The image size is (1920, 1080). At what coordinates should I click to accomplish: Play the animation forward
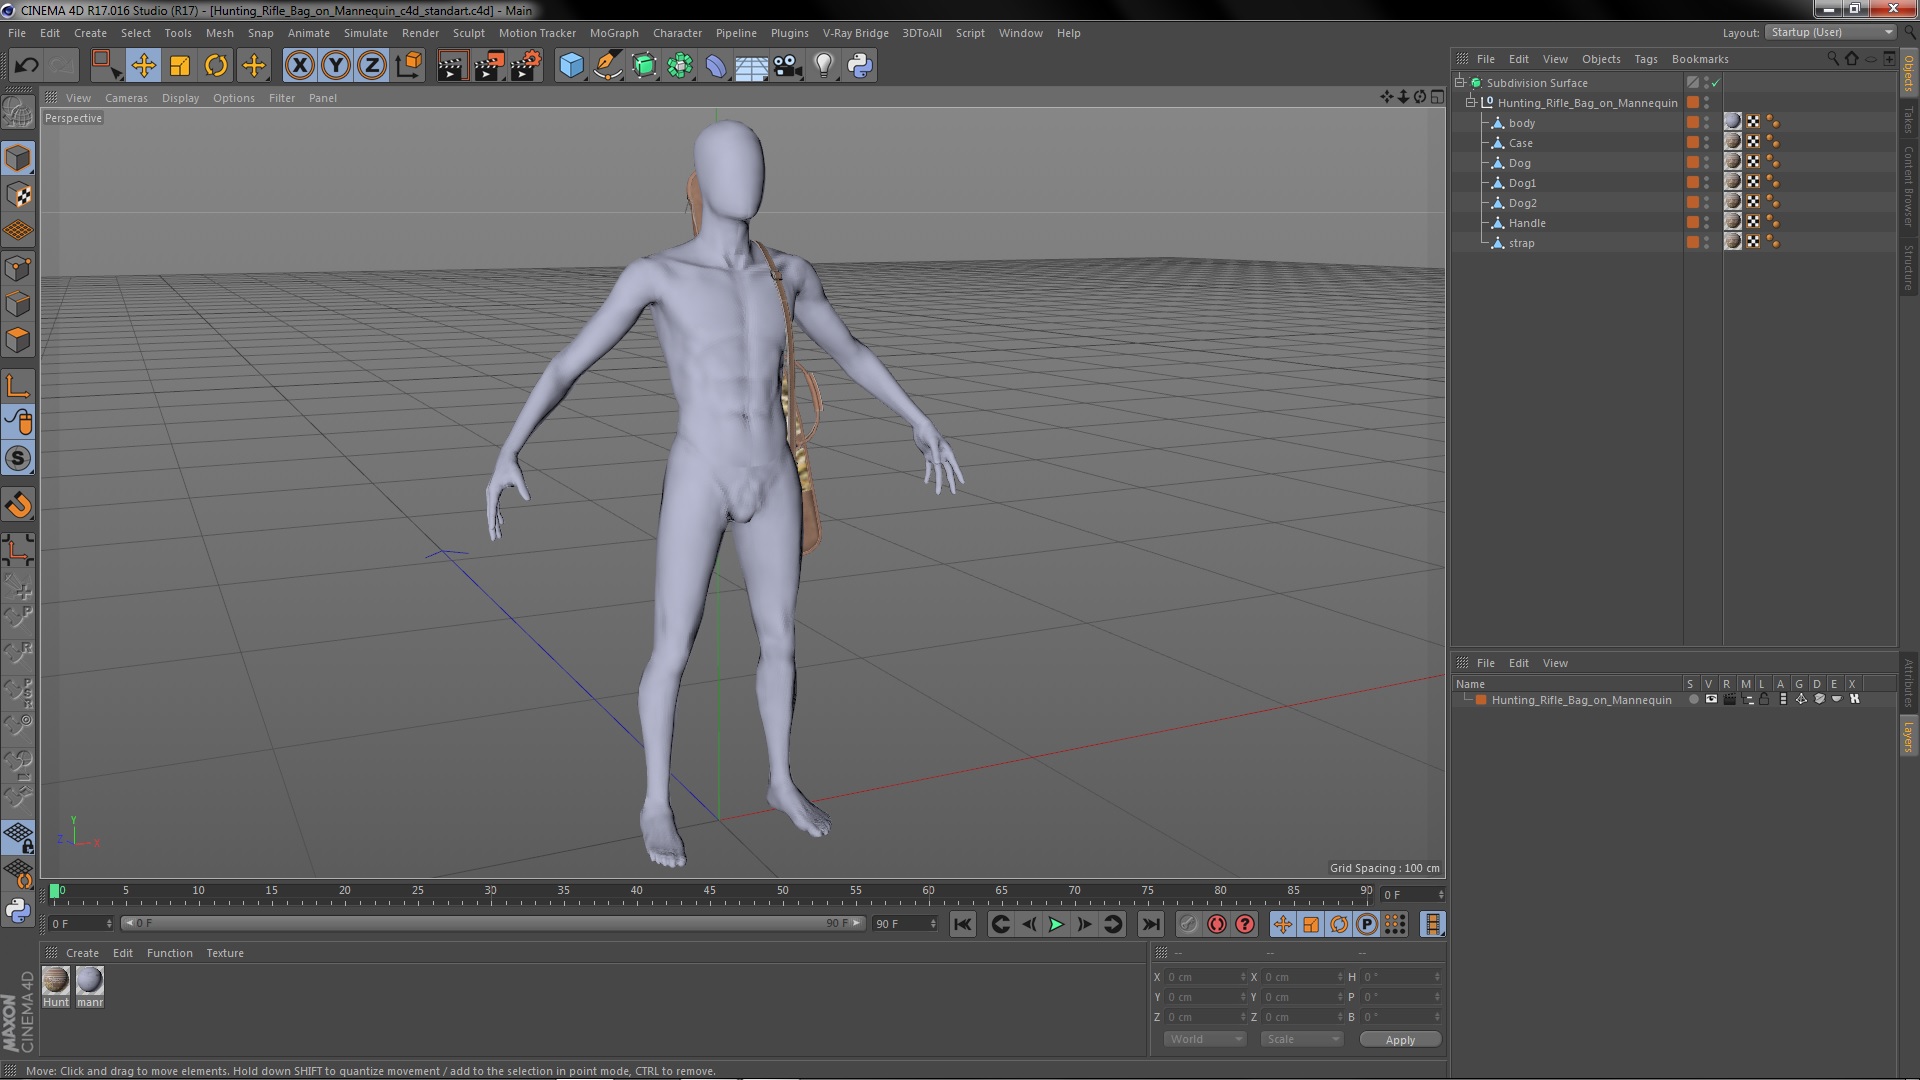click(1056, 925)
